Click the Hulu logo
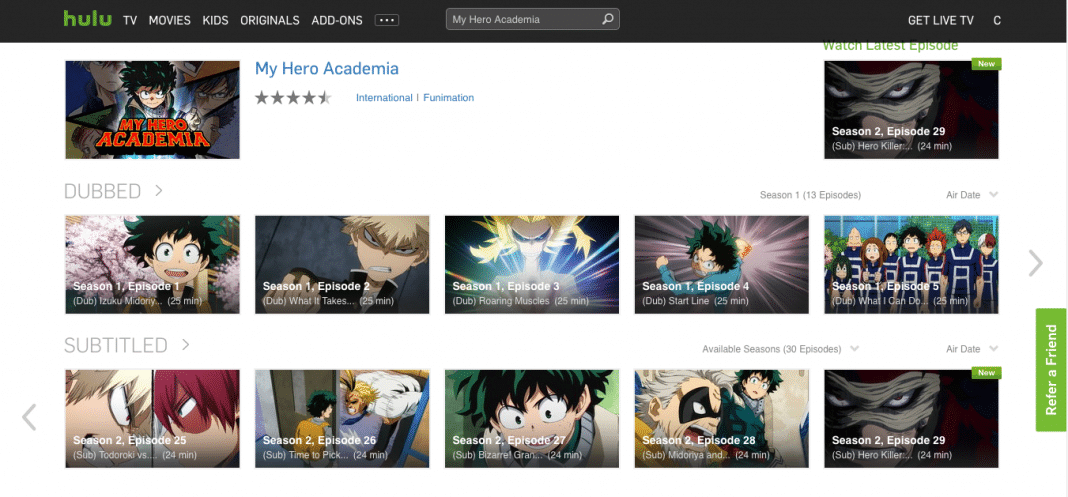Screen dimensions: 1068x497 click(x=87, y=19)
